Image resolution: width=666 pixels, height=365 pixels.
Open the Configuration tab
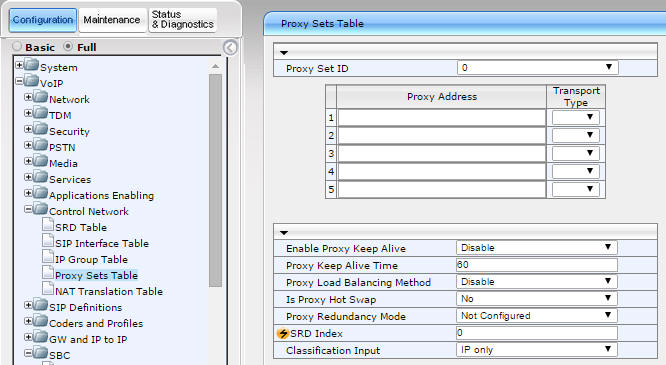(x=42, y=20)
